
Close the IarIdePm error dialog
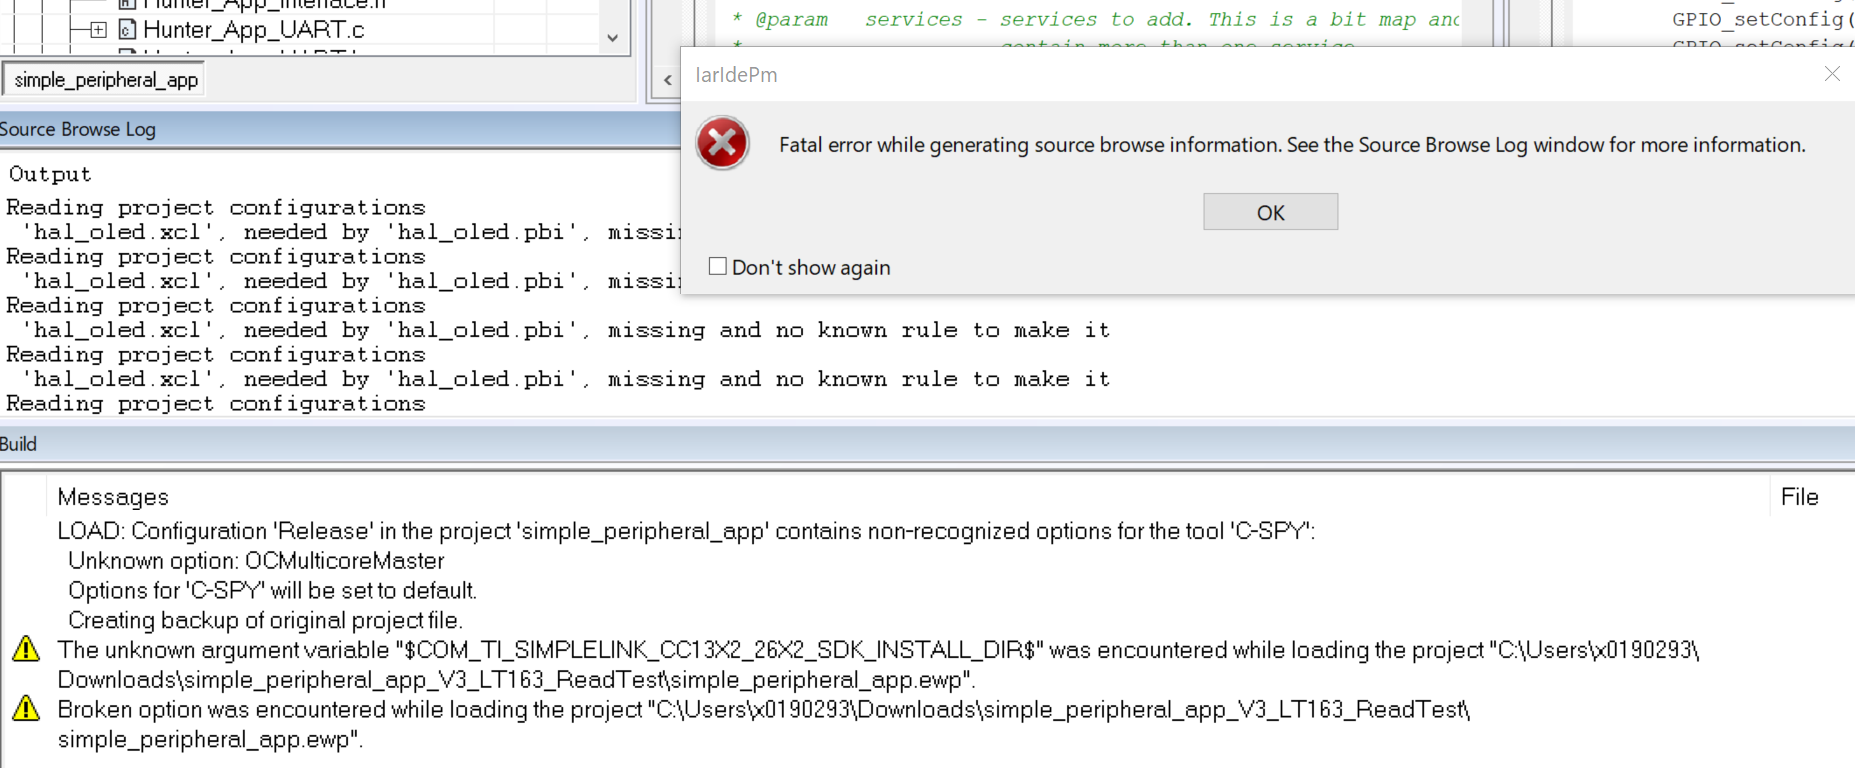(1831, 74)
